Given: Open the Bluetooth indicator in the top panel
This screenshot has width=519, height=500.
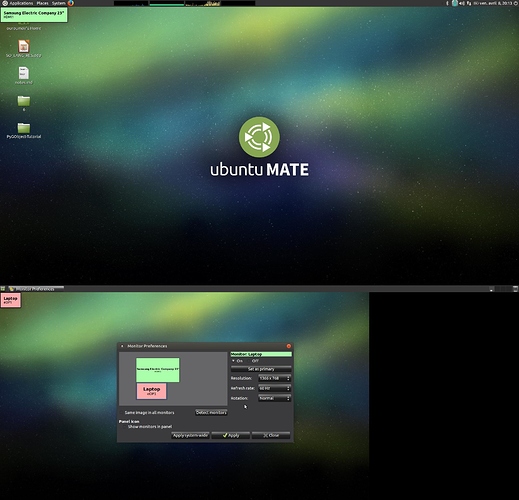Looking at the screenshot, I should [x=447, y=3].
